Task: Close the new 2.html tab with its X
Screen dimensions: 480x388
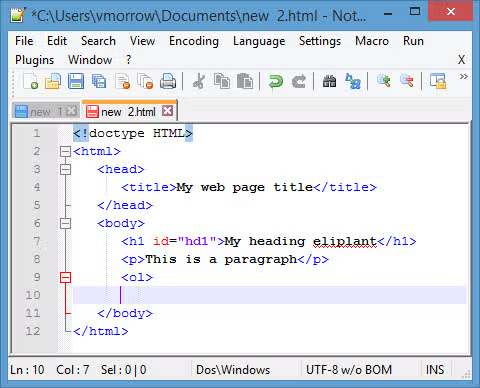Action: click(x=168, y=111)
